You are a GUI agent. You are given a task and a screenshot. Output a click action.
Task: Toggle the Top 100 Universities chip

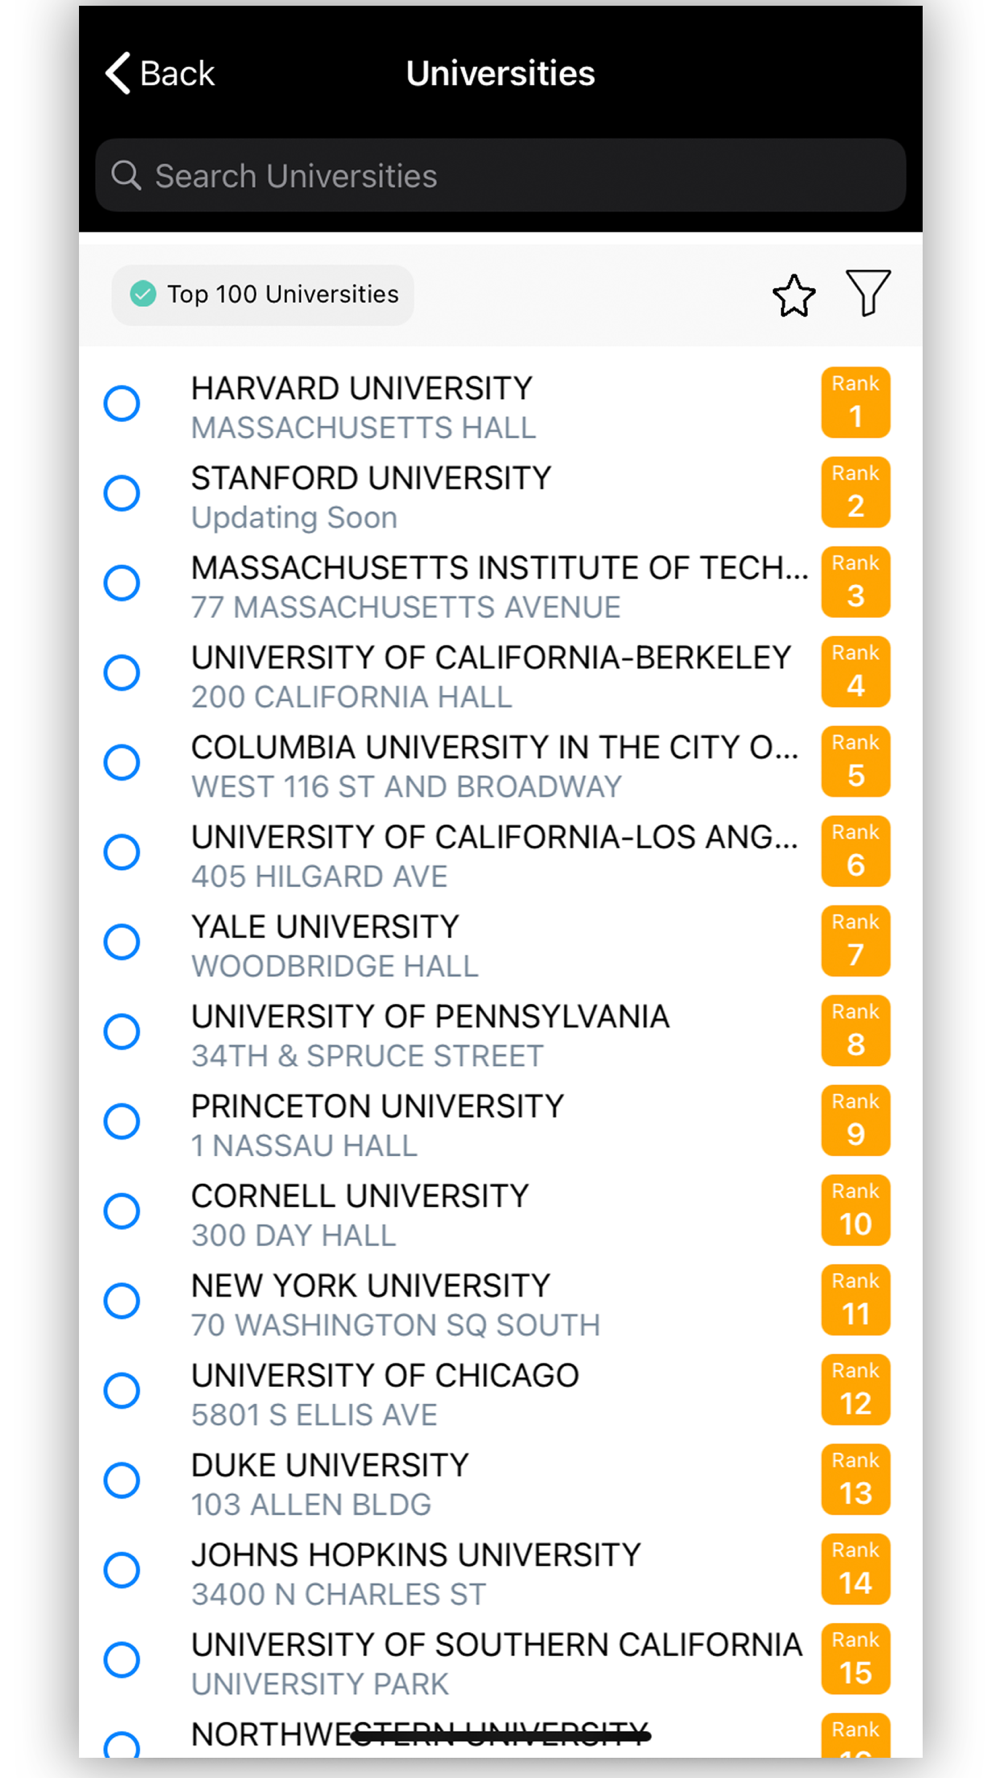click(x=263, y=294)
